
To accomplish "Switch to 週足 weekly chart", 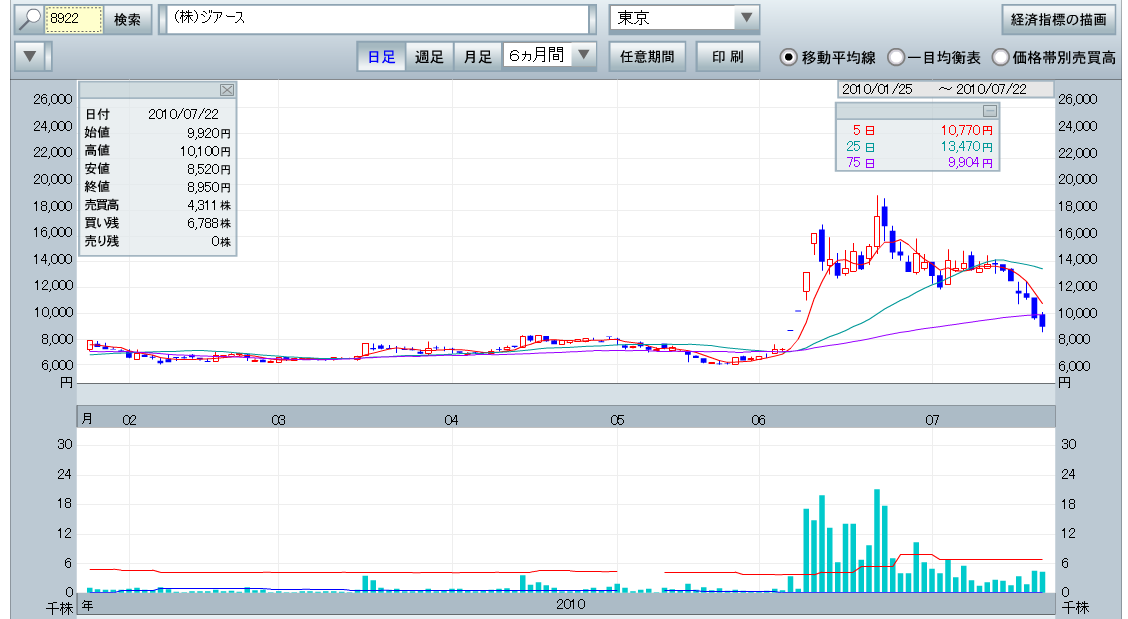I will (430, 56).
